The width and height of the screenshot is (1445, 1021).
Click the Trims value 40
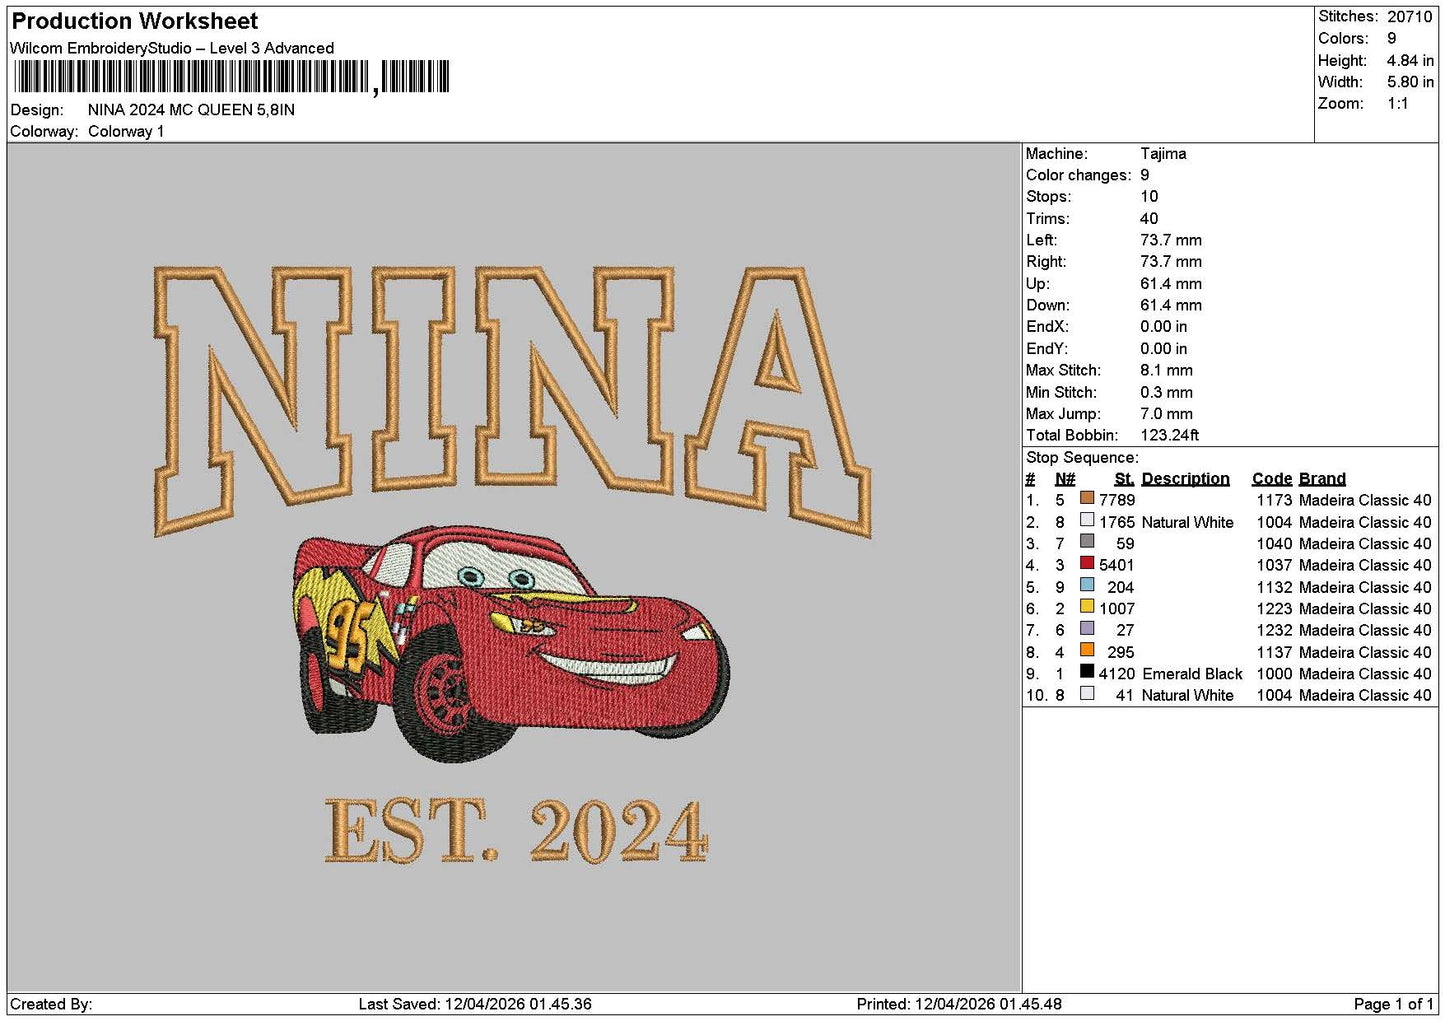[1149, 219]
